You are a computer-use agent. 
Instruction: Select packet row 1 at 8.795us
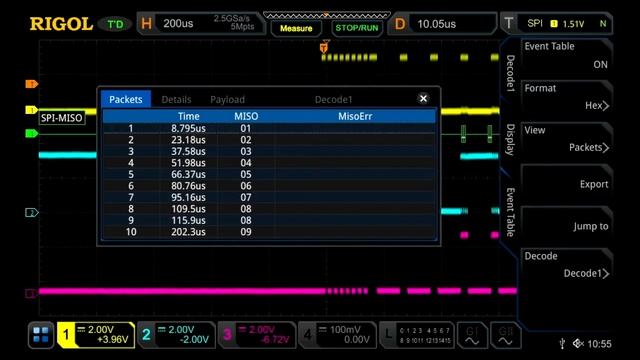(269, 128)
